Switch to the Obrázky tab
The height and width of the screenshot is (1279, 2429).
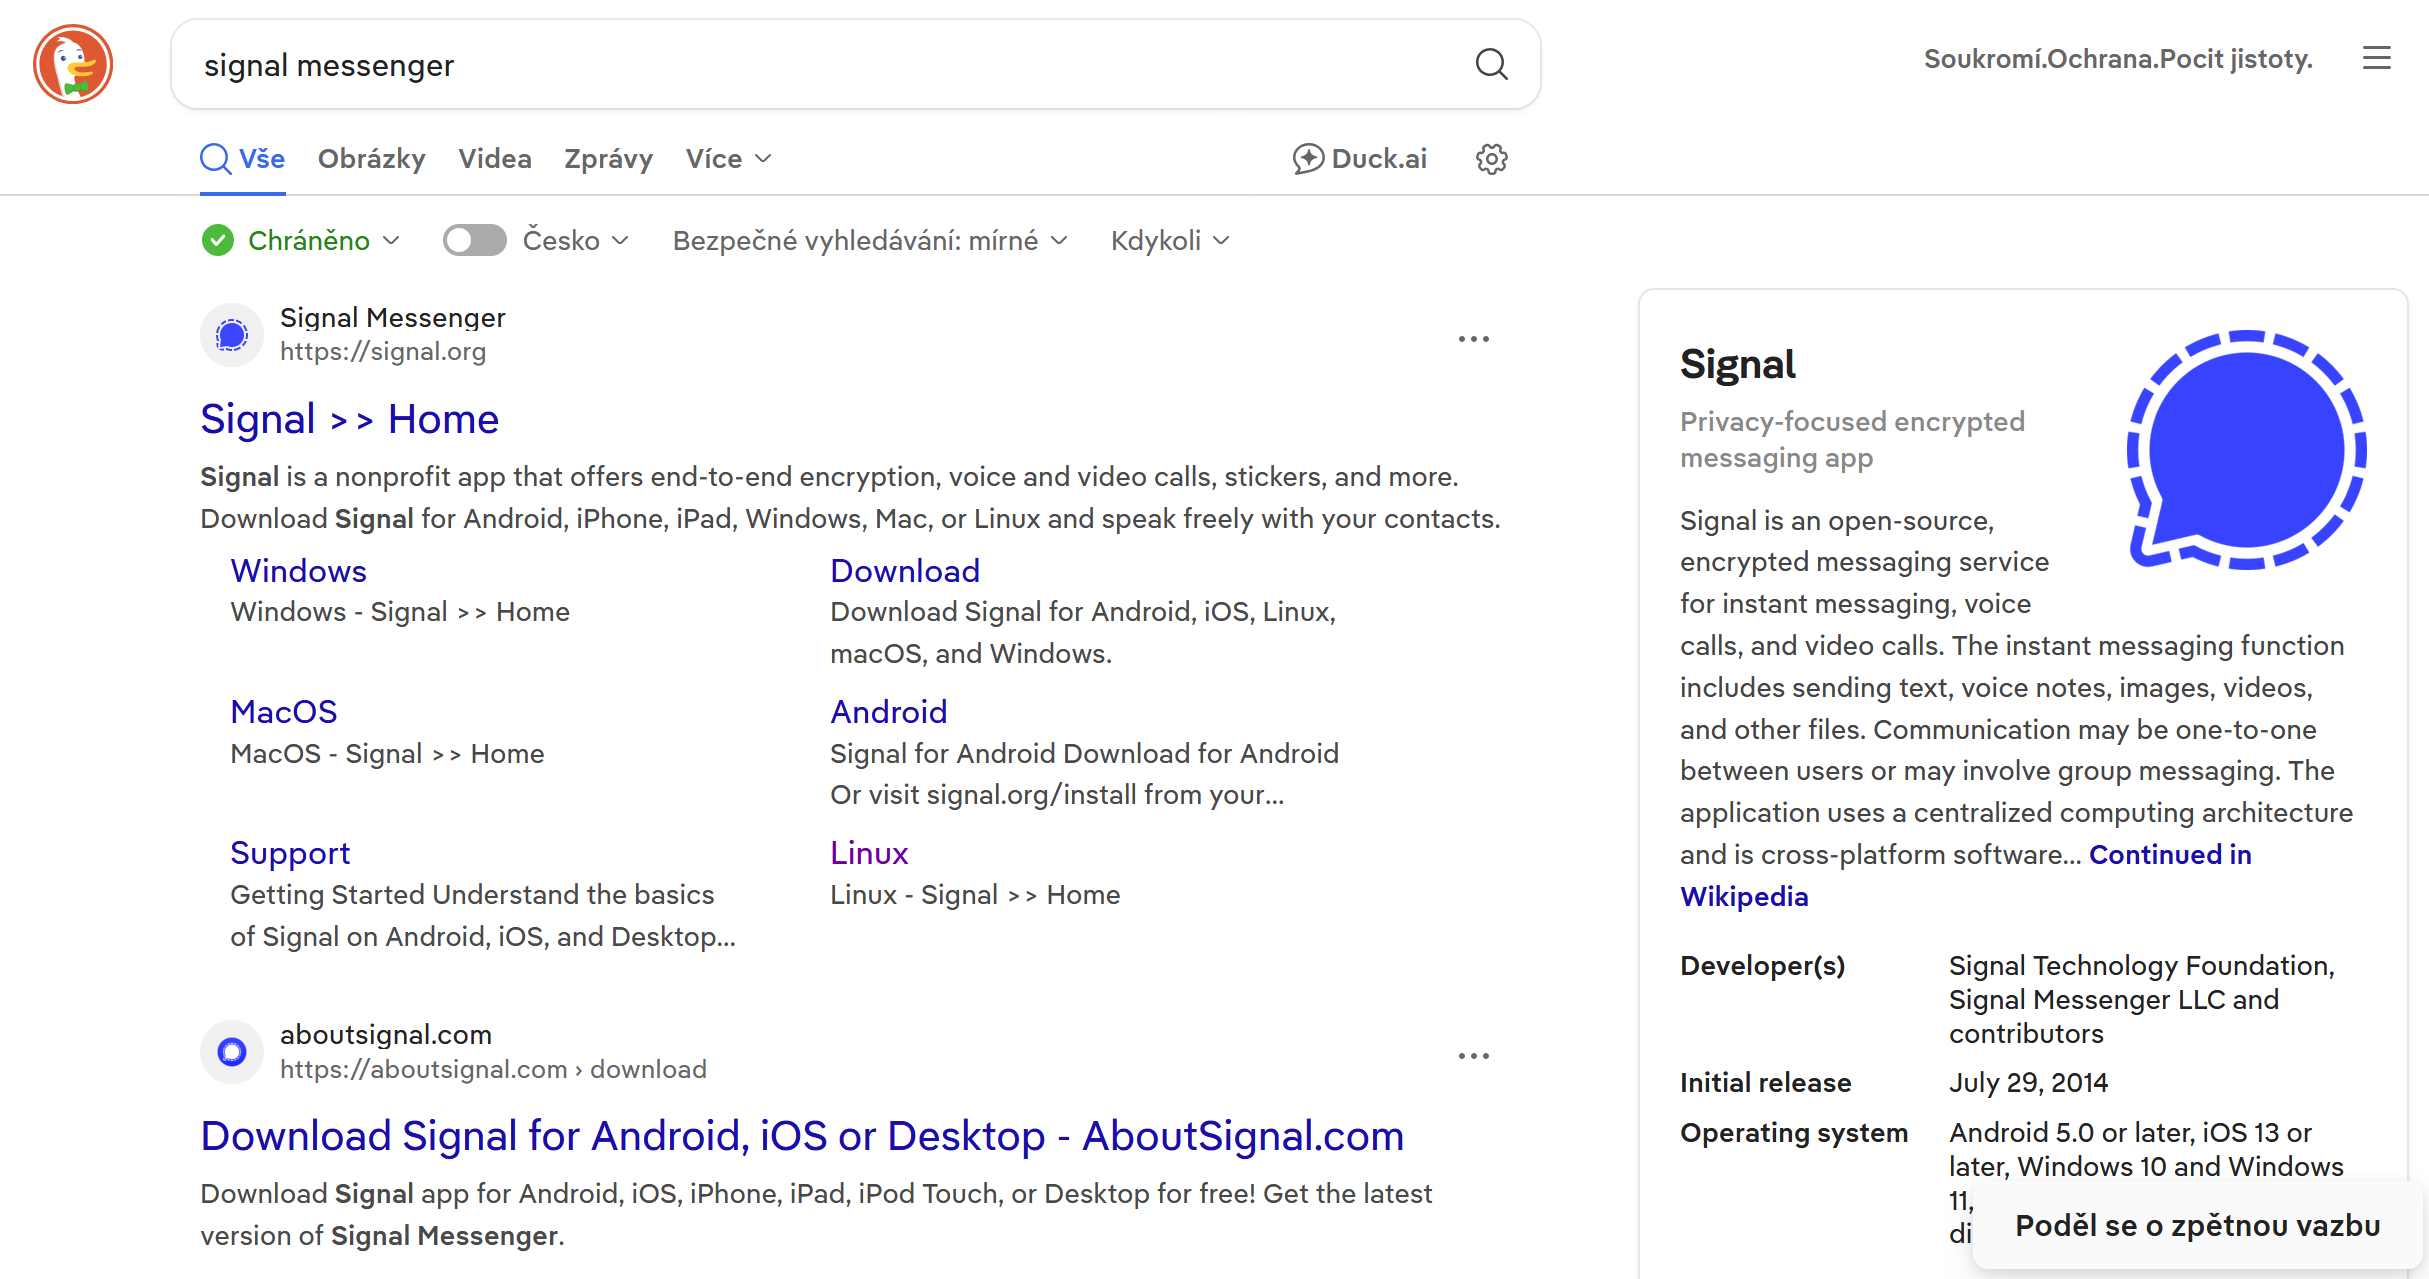(x=371, y=159)
